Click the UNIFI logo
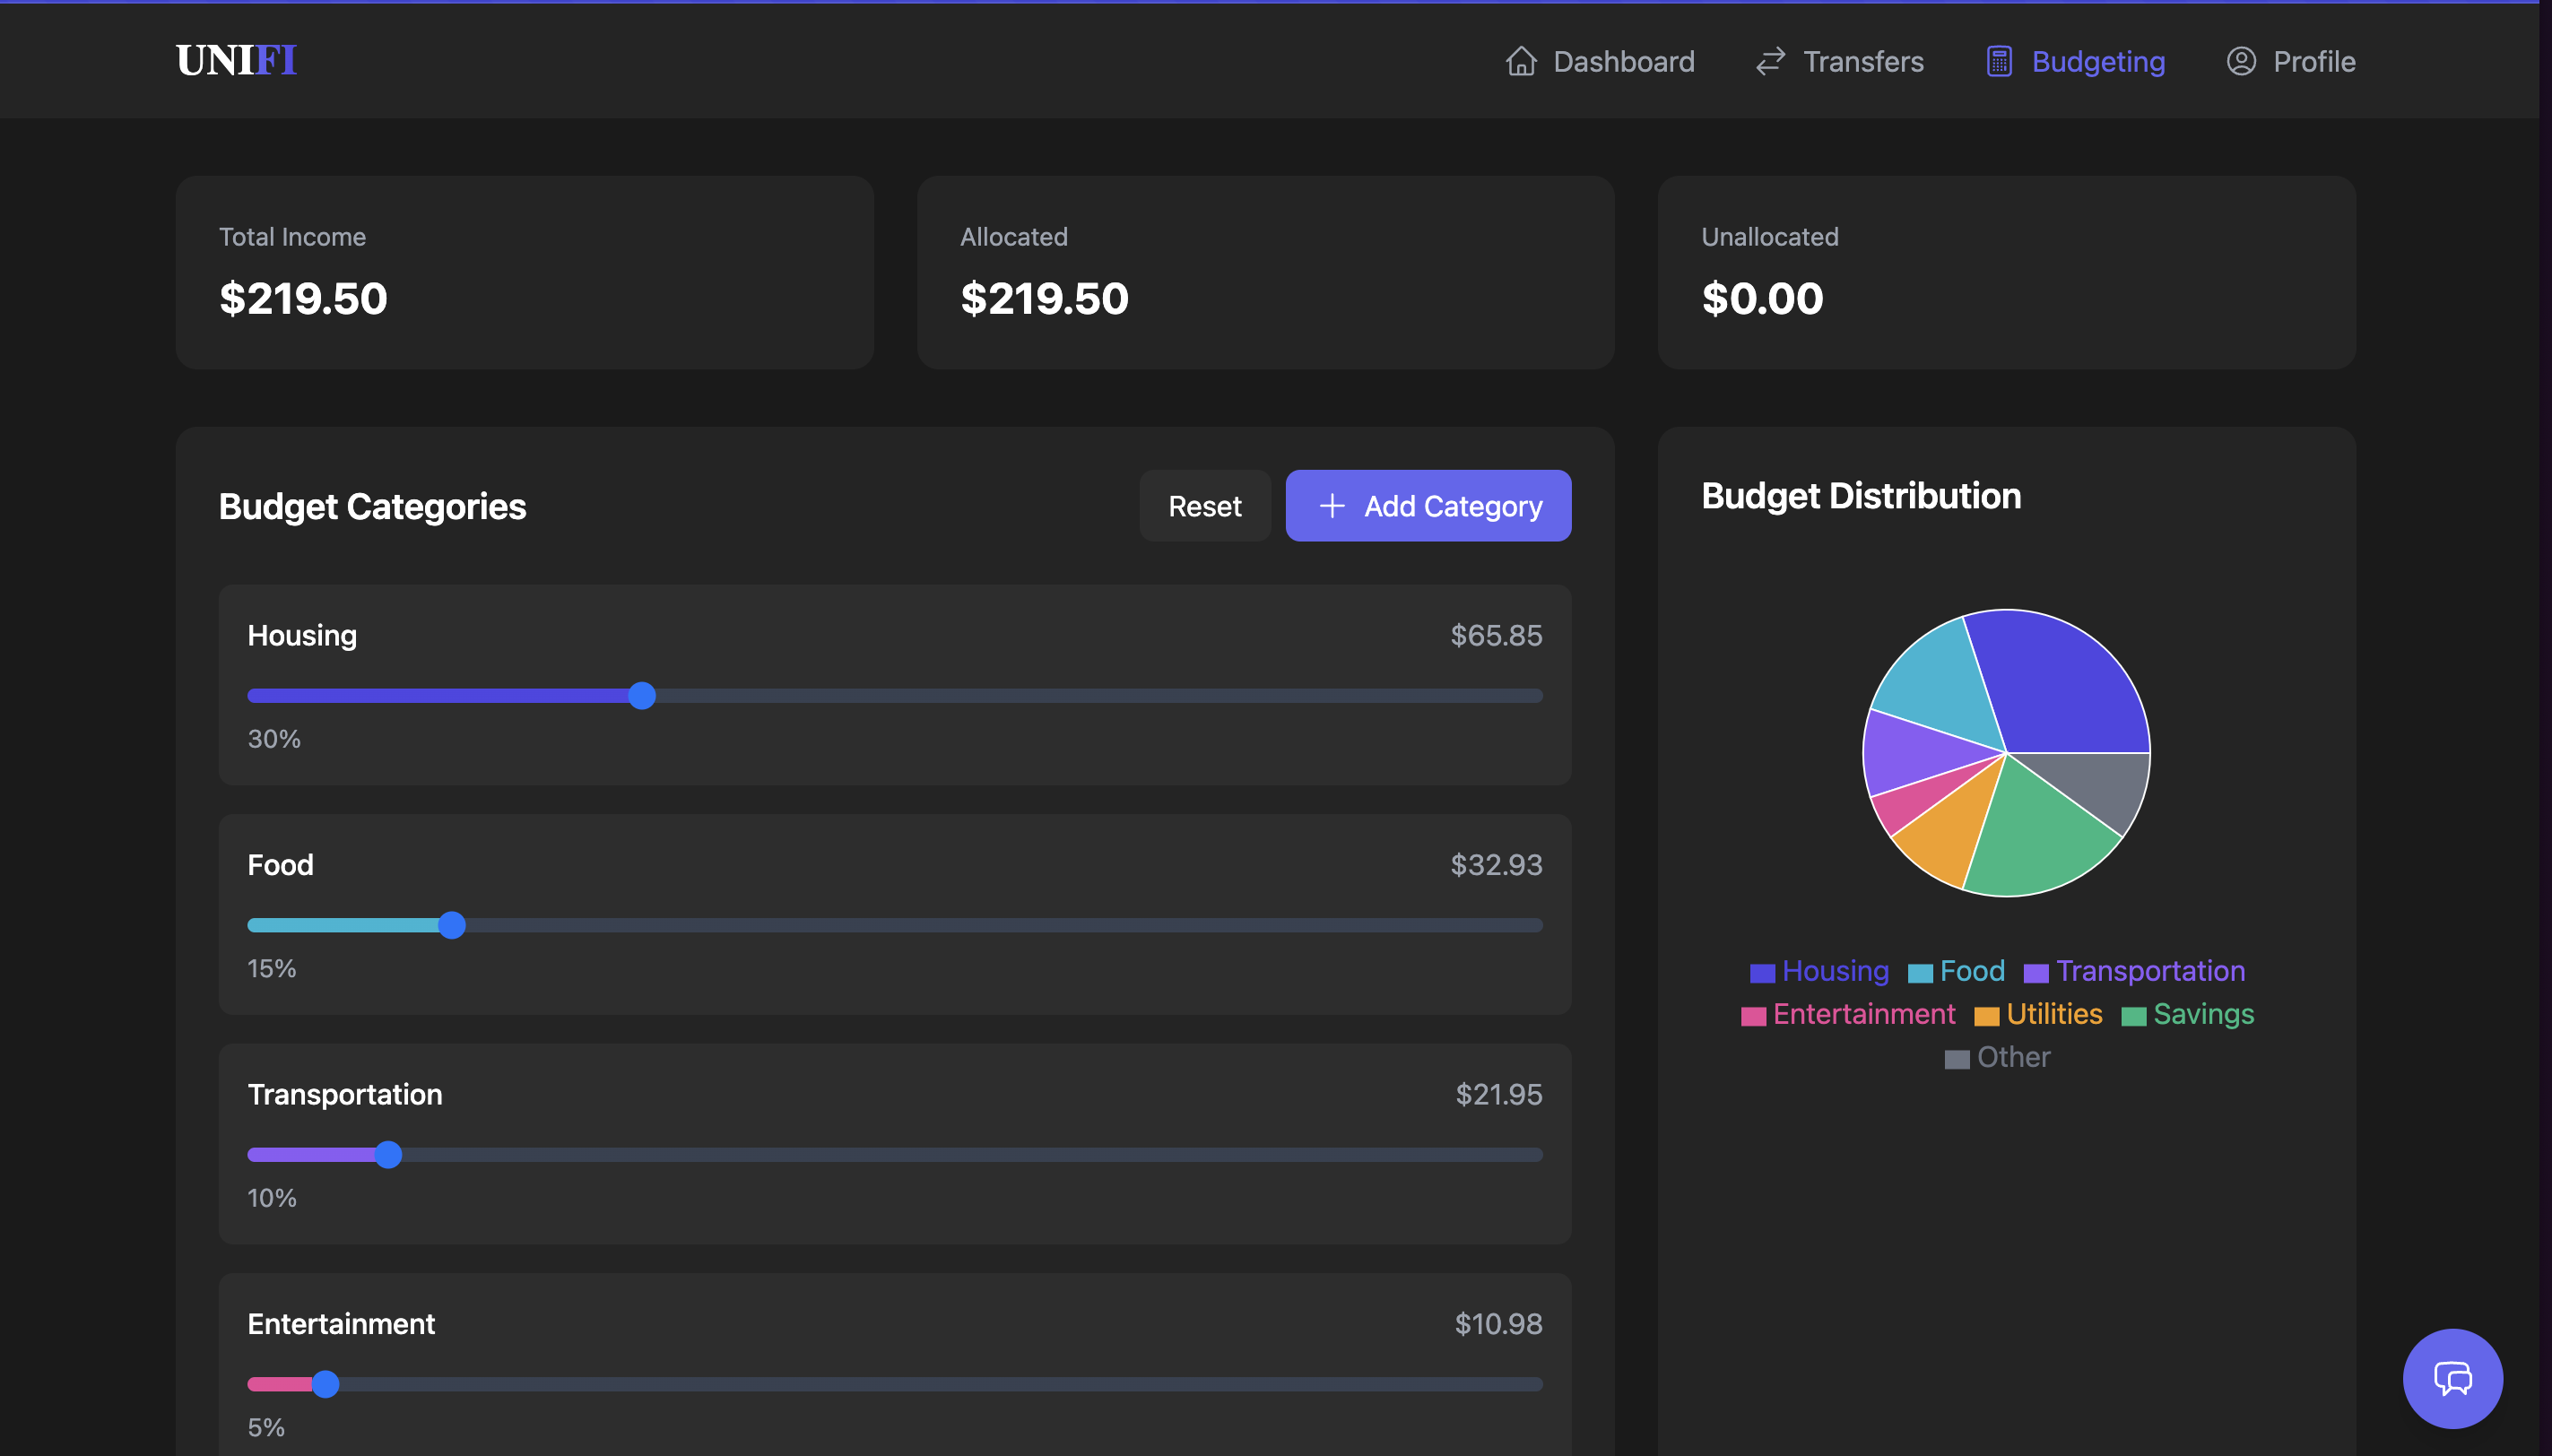This screenshot has width=2552, height=1456. tap(236, 61)
